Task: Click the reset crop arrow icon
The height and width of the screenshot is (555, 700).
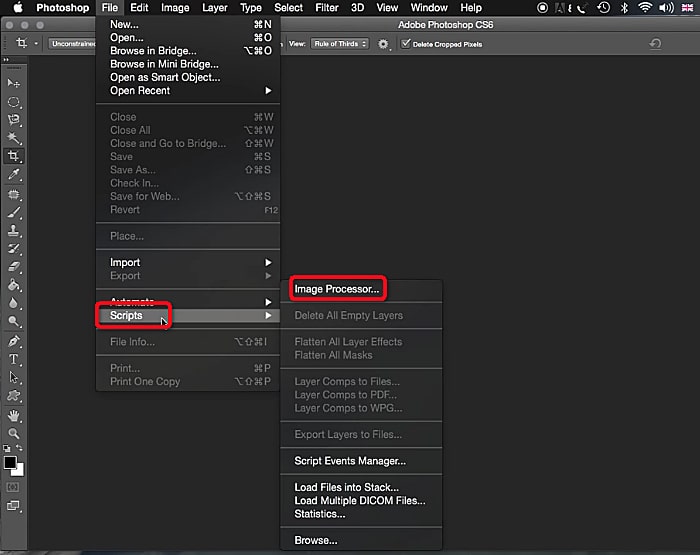Action: [655, 43]
